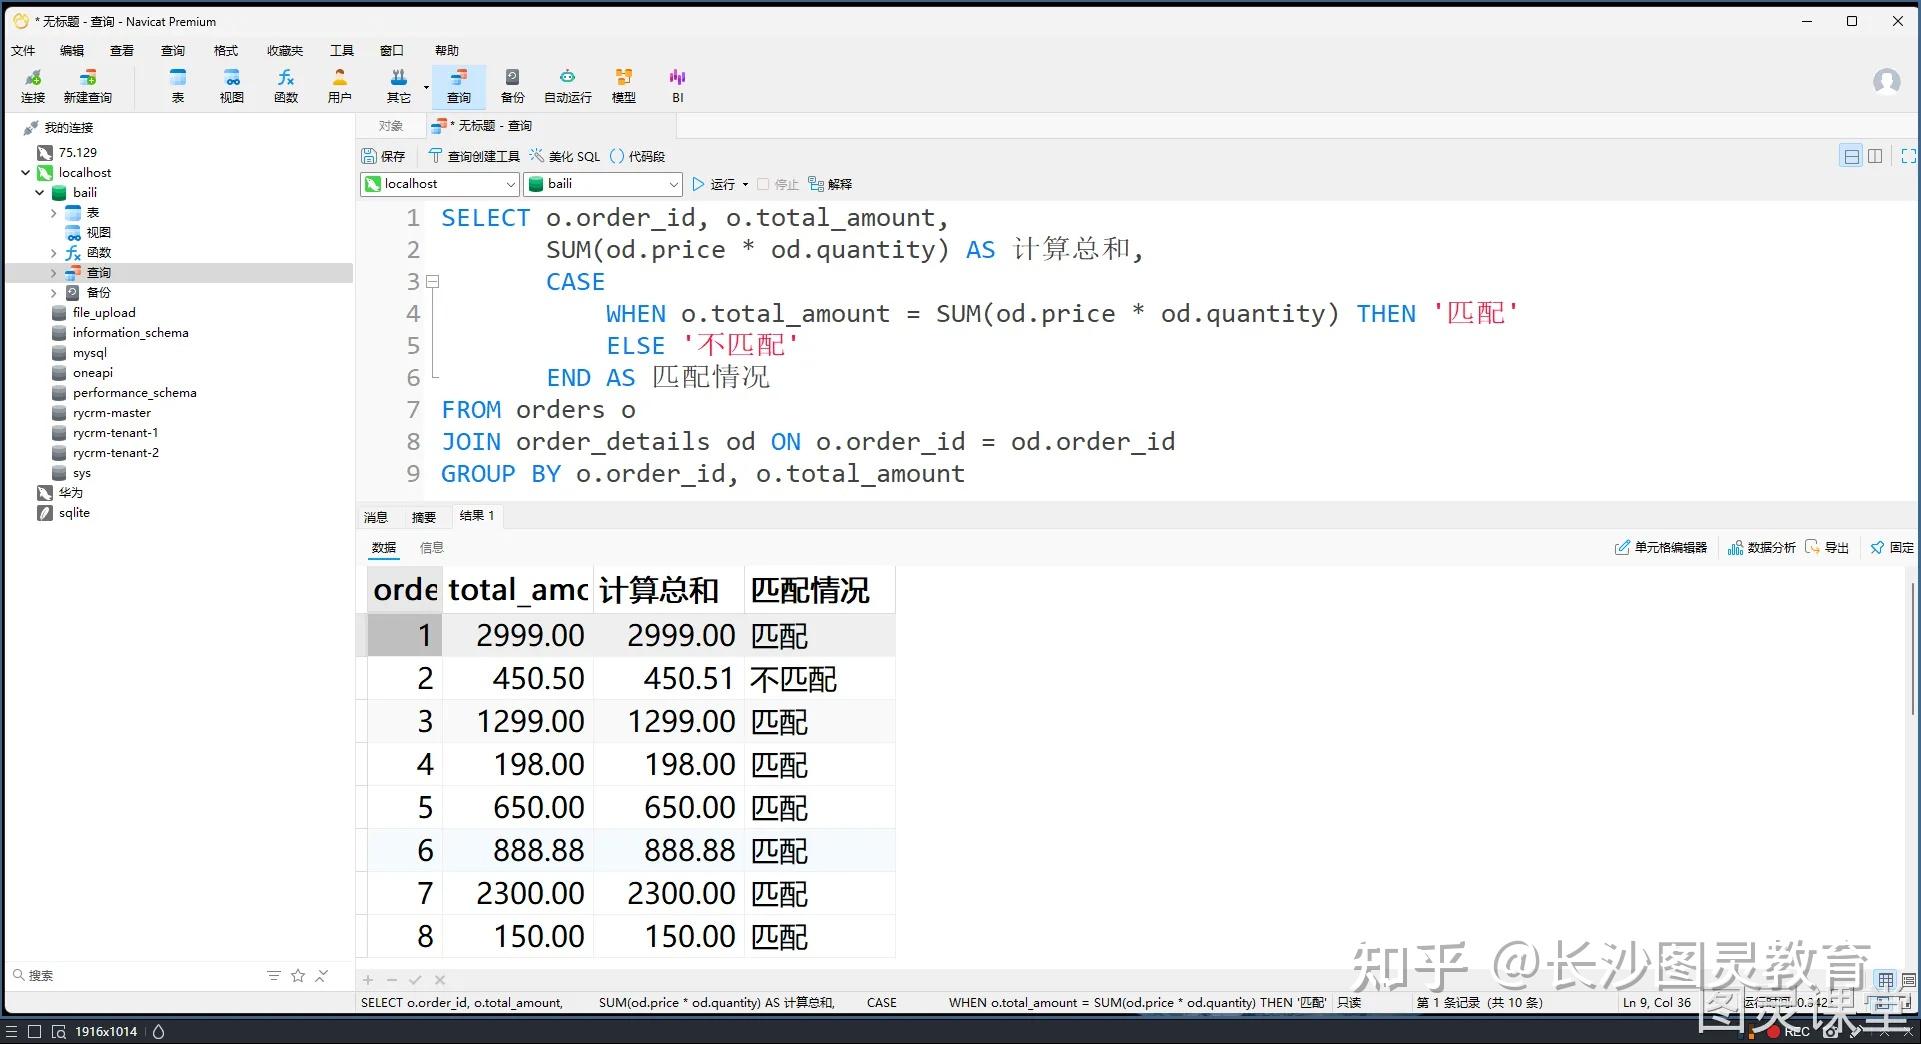Beautify SQL using 美化 SQL

pyautogui.click(x=564, y=156)
